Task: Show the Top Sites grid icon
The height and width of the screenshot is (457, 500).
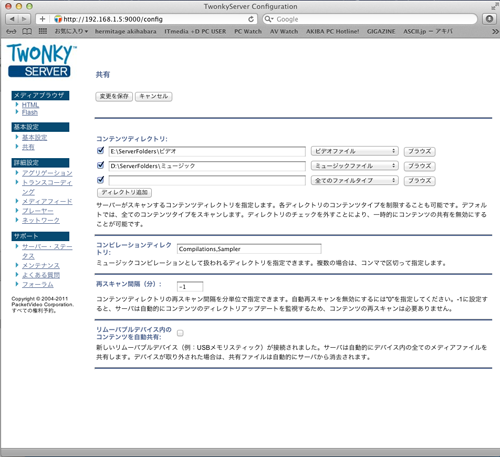Action: click(43, 31)
